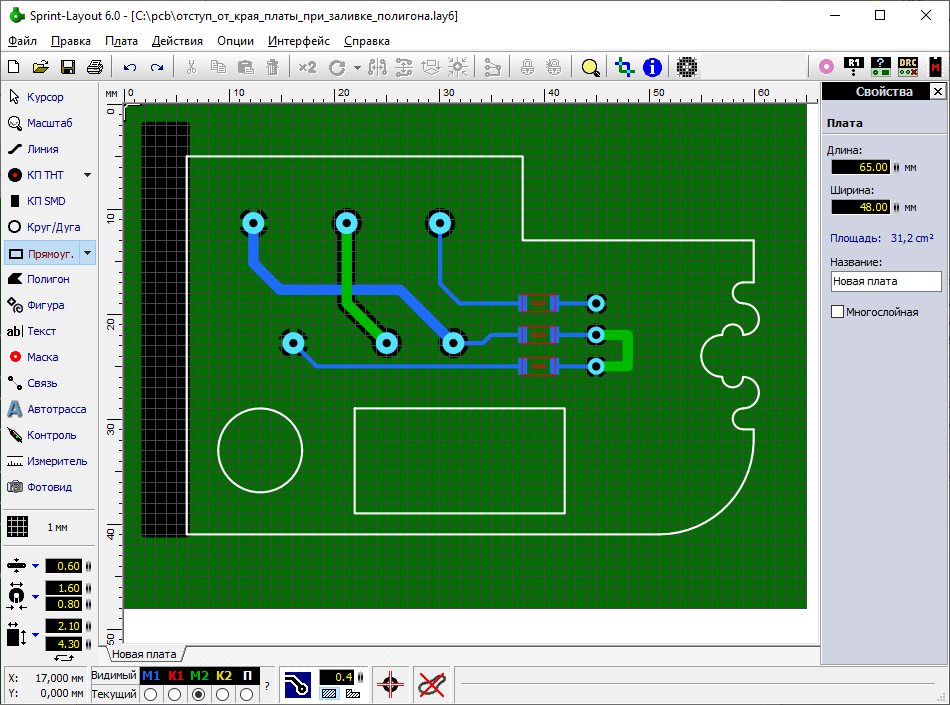950x705 pixels.
Task: Click the DRC check icon in toolbar
Action: 907,67
